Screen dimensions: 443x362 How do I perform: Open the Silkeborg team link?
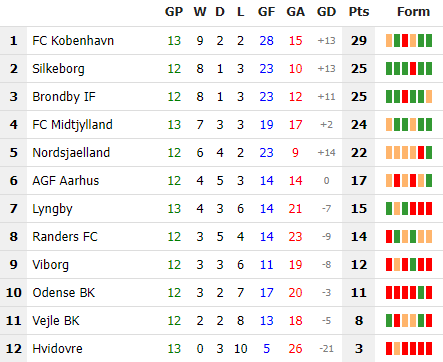[x=58, y=69]
